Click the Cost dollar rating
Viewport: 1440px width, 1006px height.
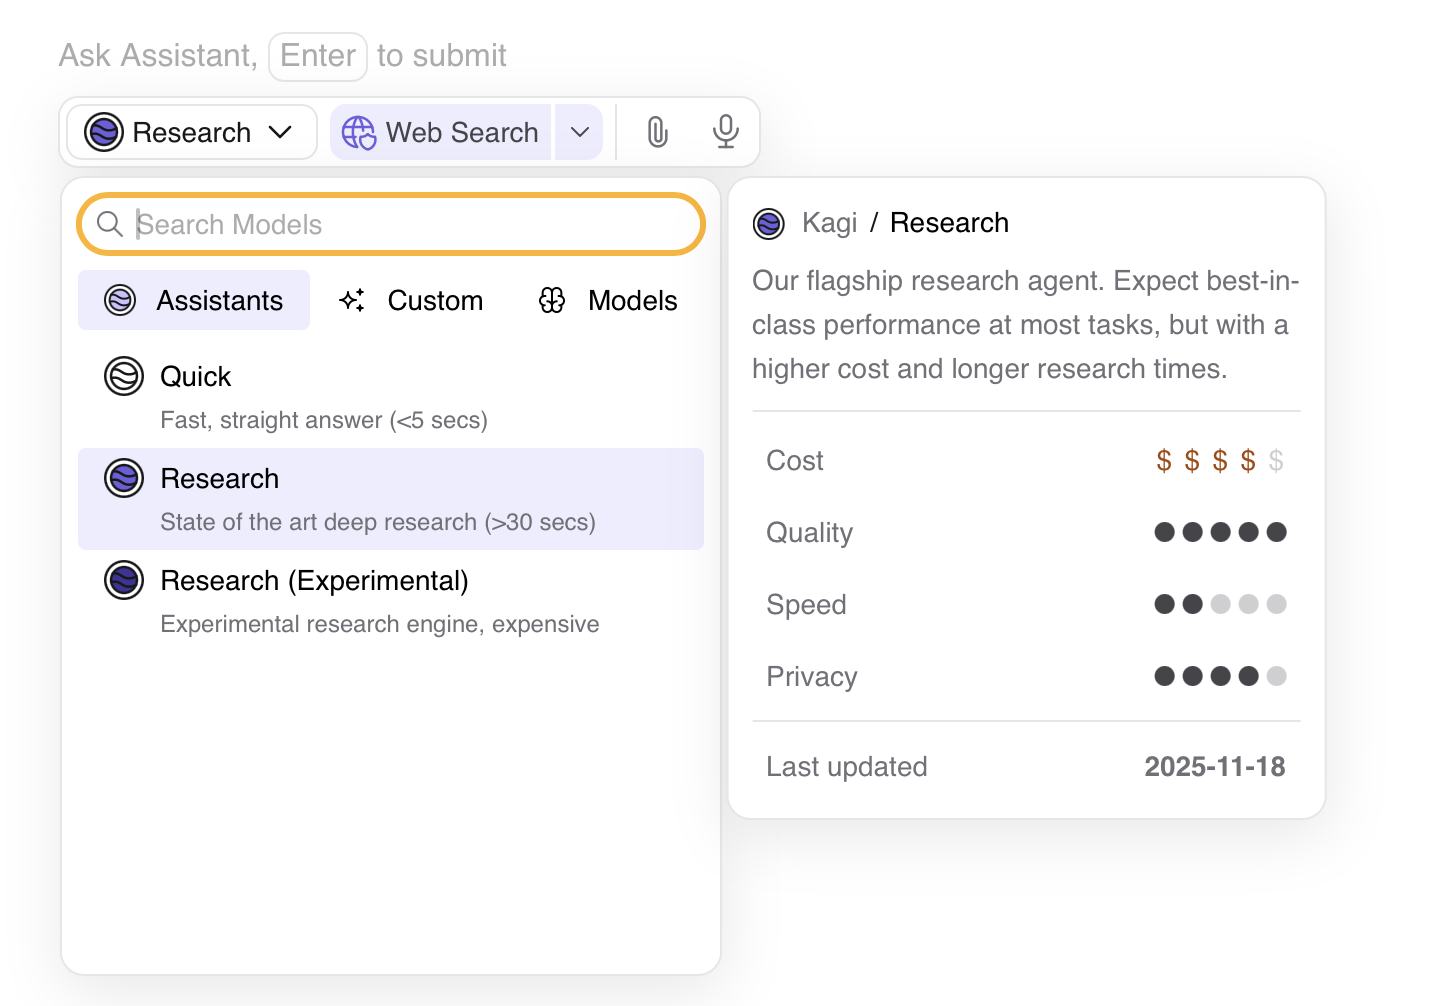click(x=1220, y=461)
